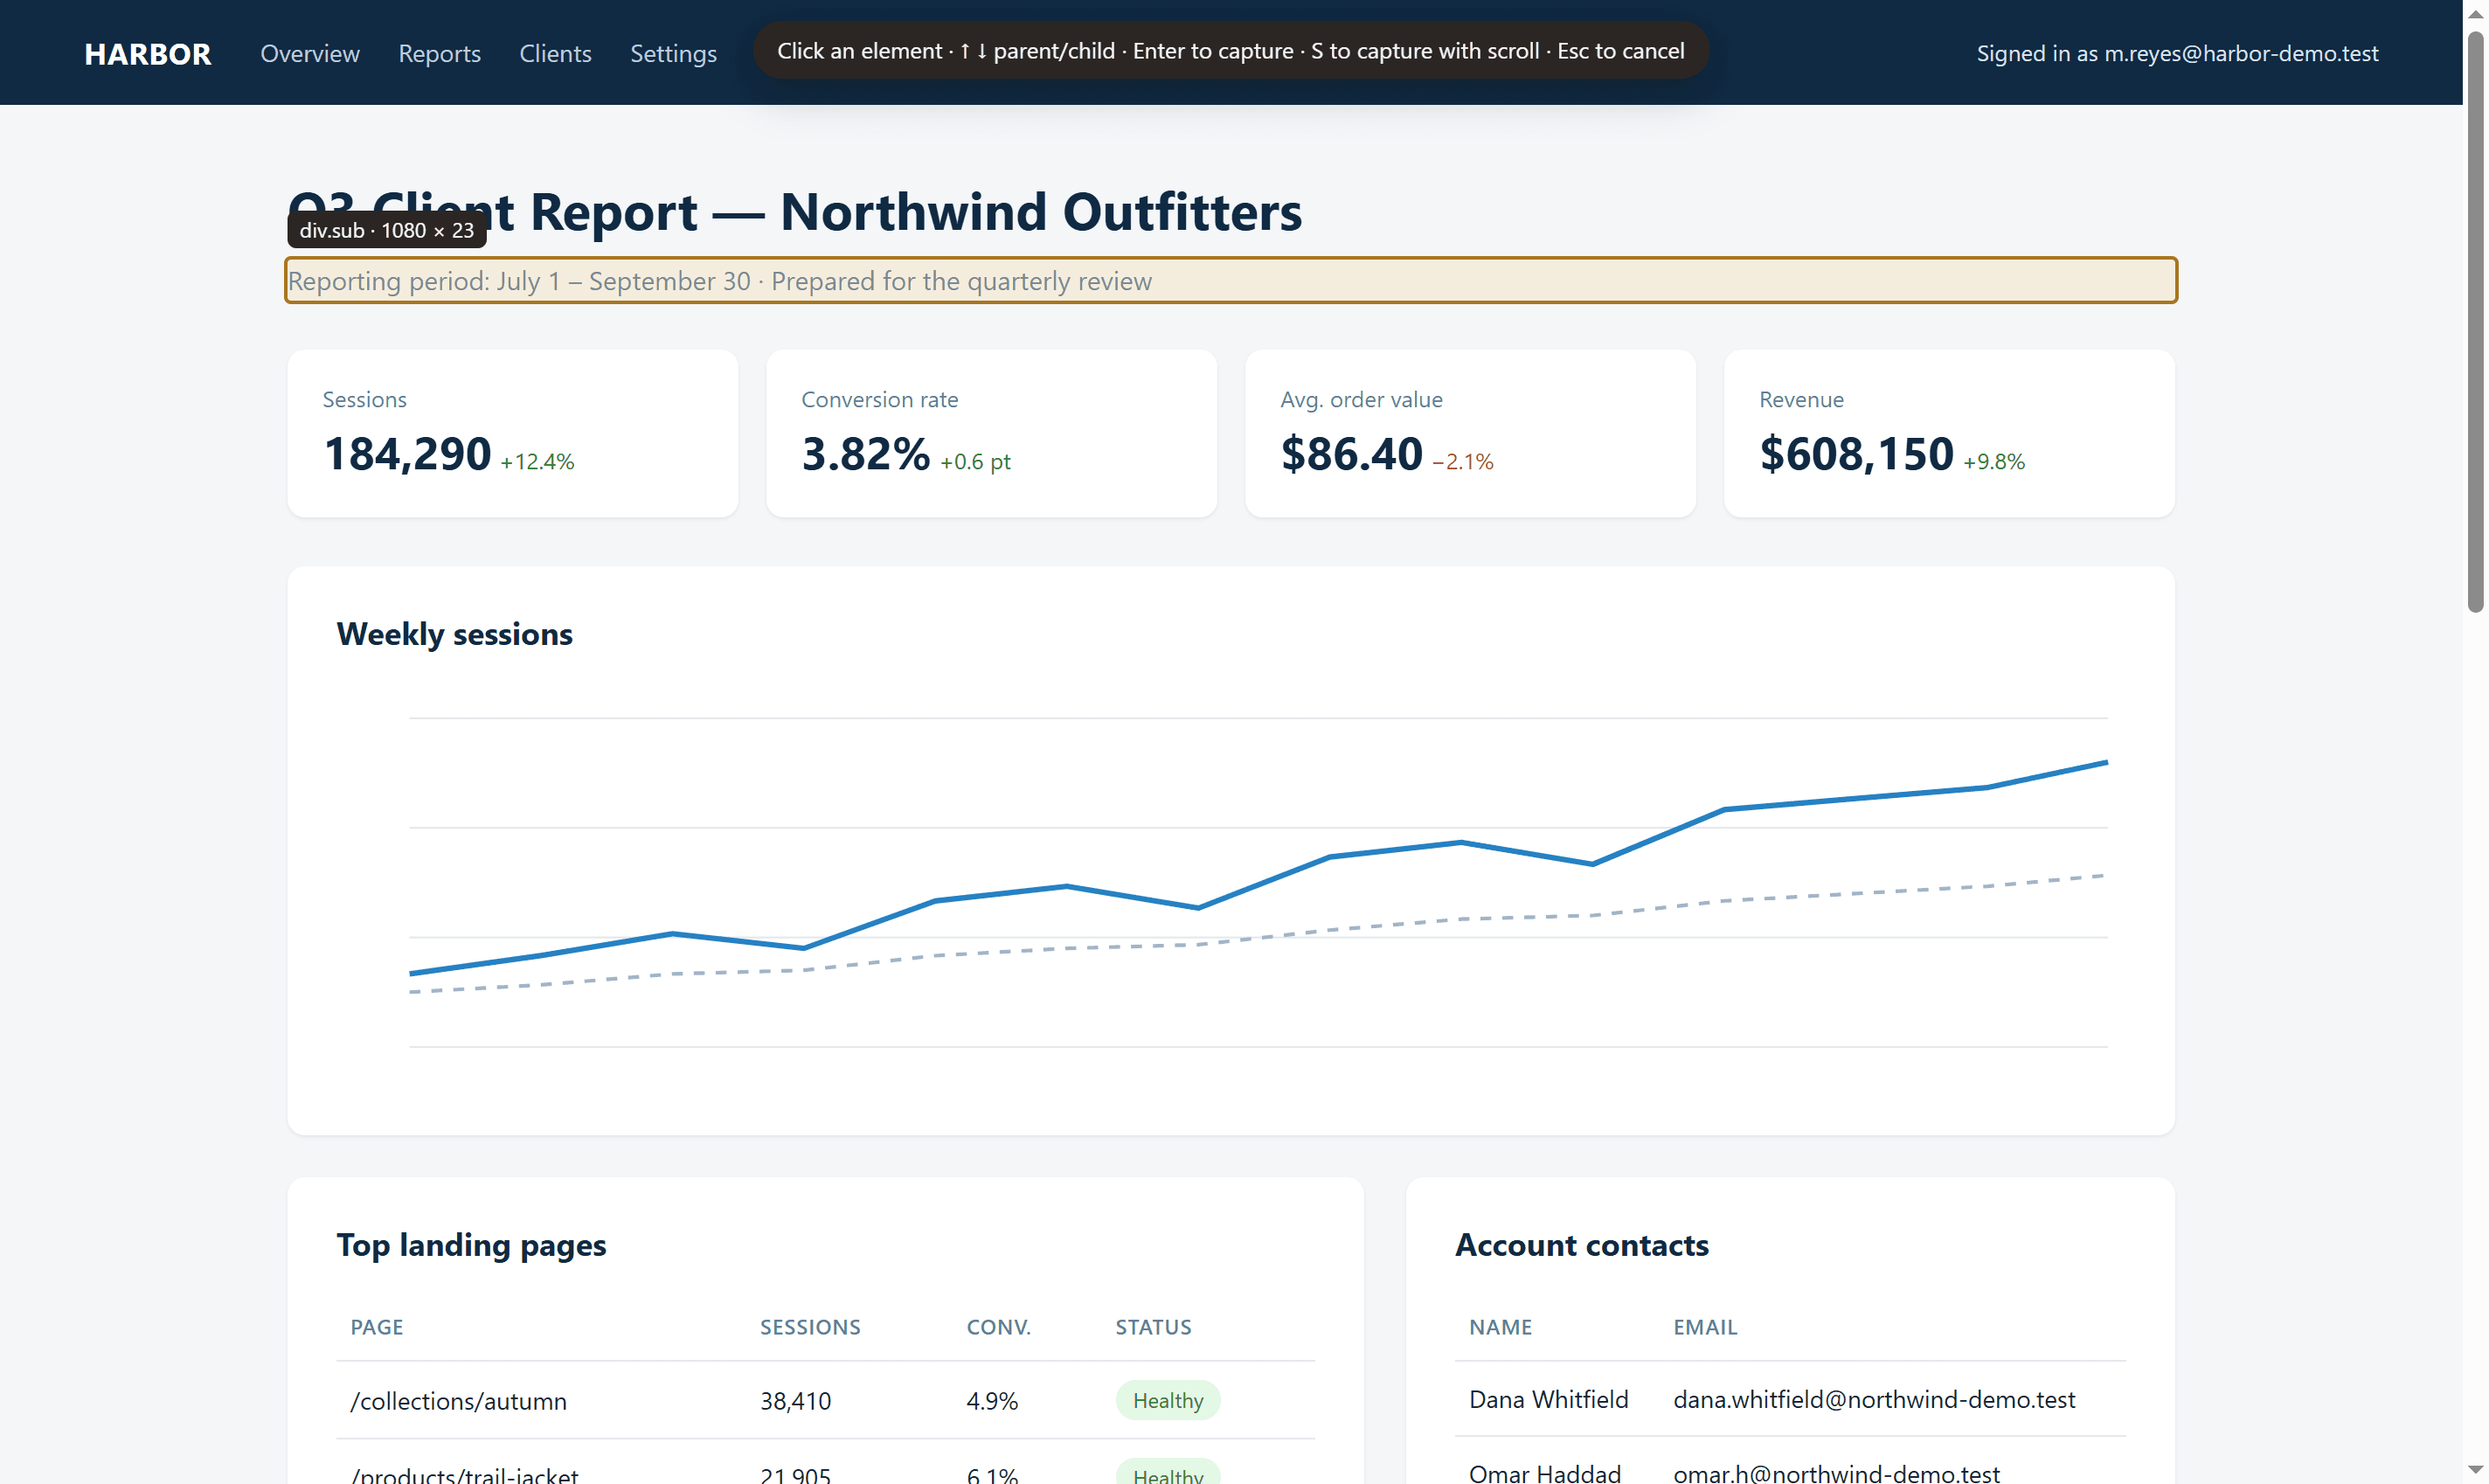
Task: Click the div.sub element size tooltip
Action: point(387,230)
